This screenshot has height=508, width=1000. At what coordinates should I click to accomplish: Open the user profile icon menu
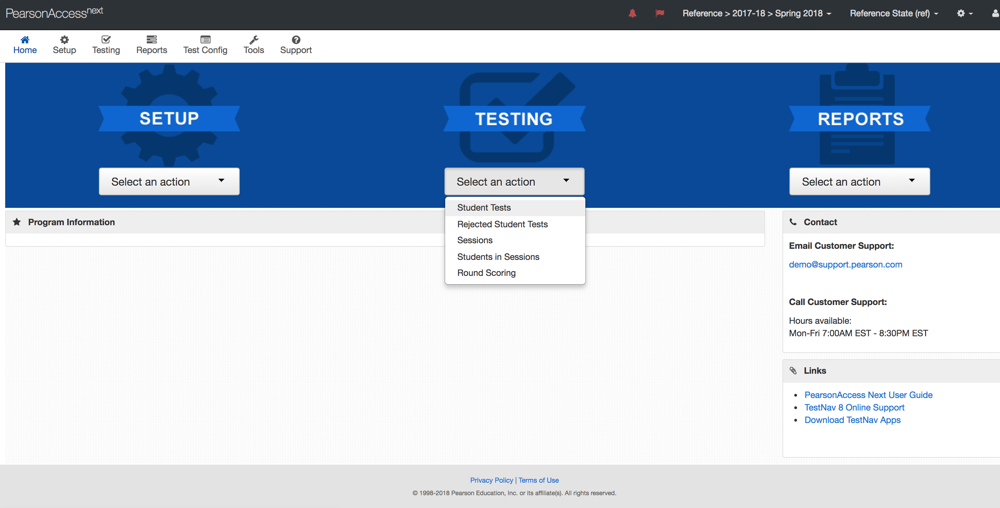994,14
